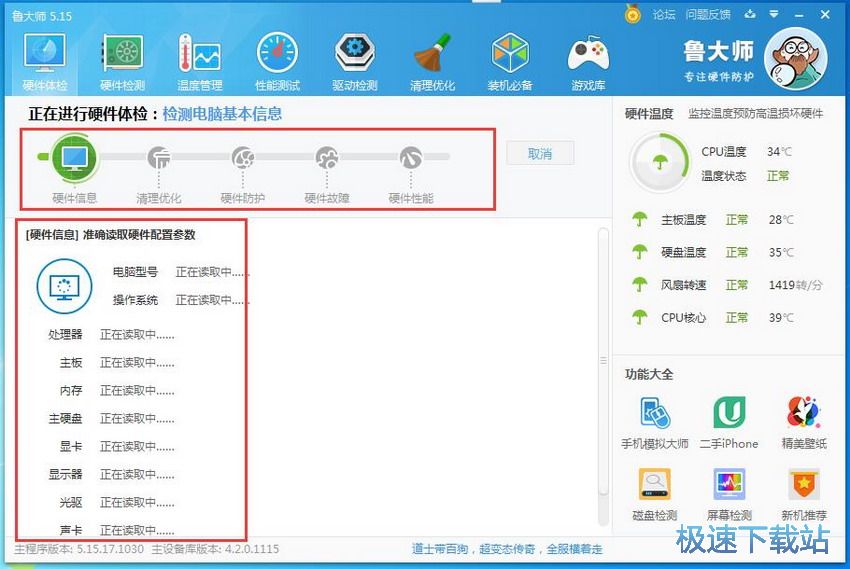Click the 主设备库版本 4.2.0.1115 text
The width and height of the screenshot is (850, 569).
click(215, 549)
